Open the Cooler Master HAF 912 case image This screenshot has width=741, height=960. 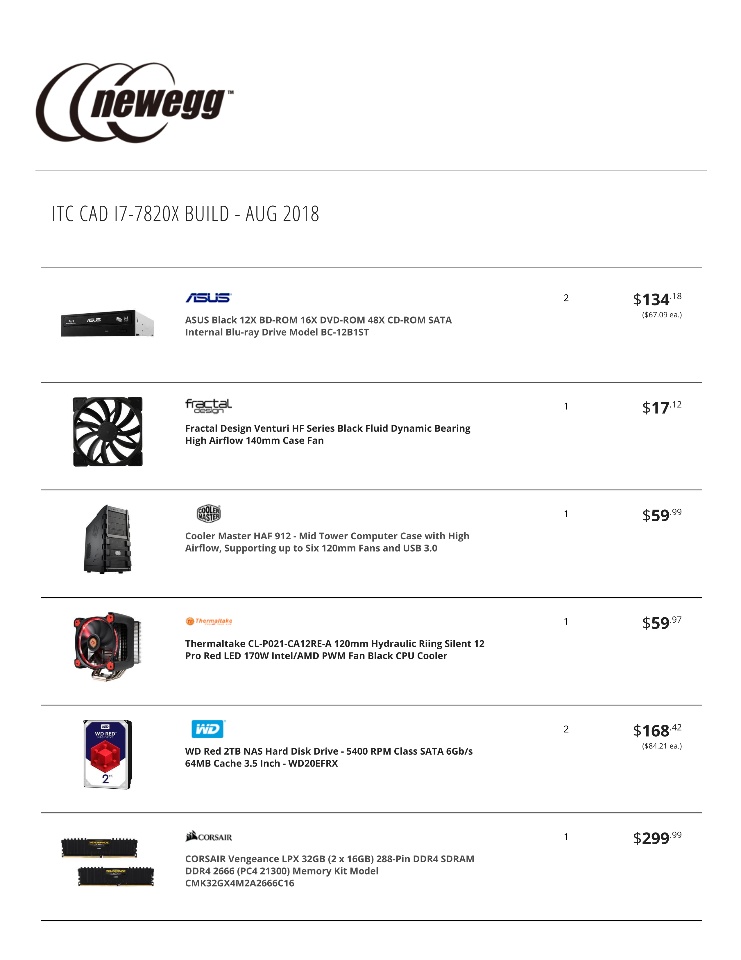[x=107, y=539]
